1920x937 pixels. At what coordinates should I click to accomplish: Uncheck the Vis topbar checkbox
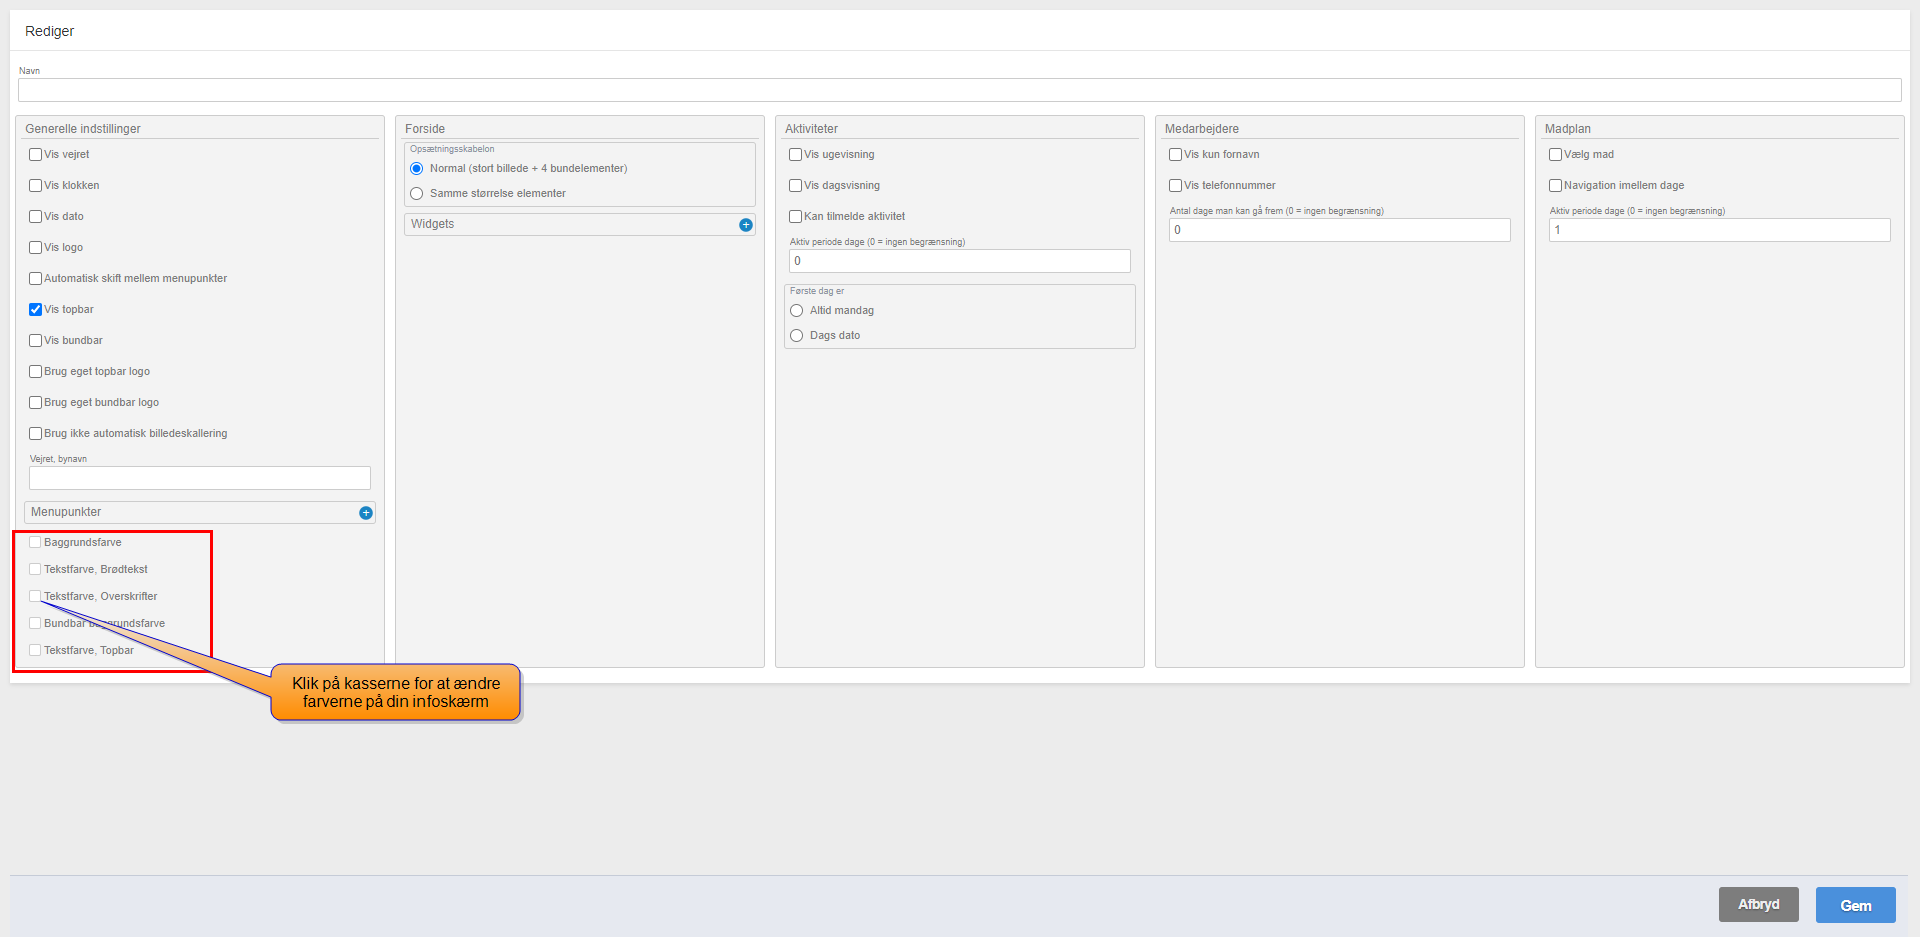point(36,310)
